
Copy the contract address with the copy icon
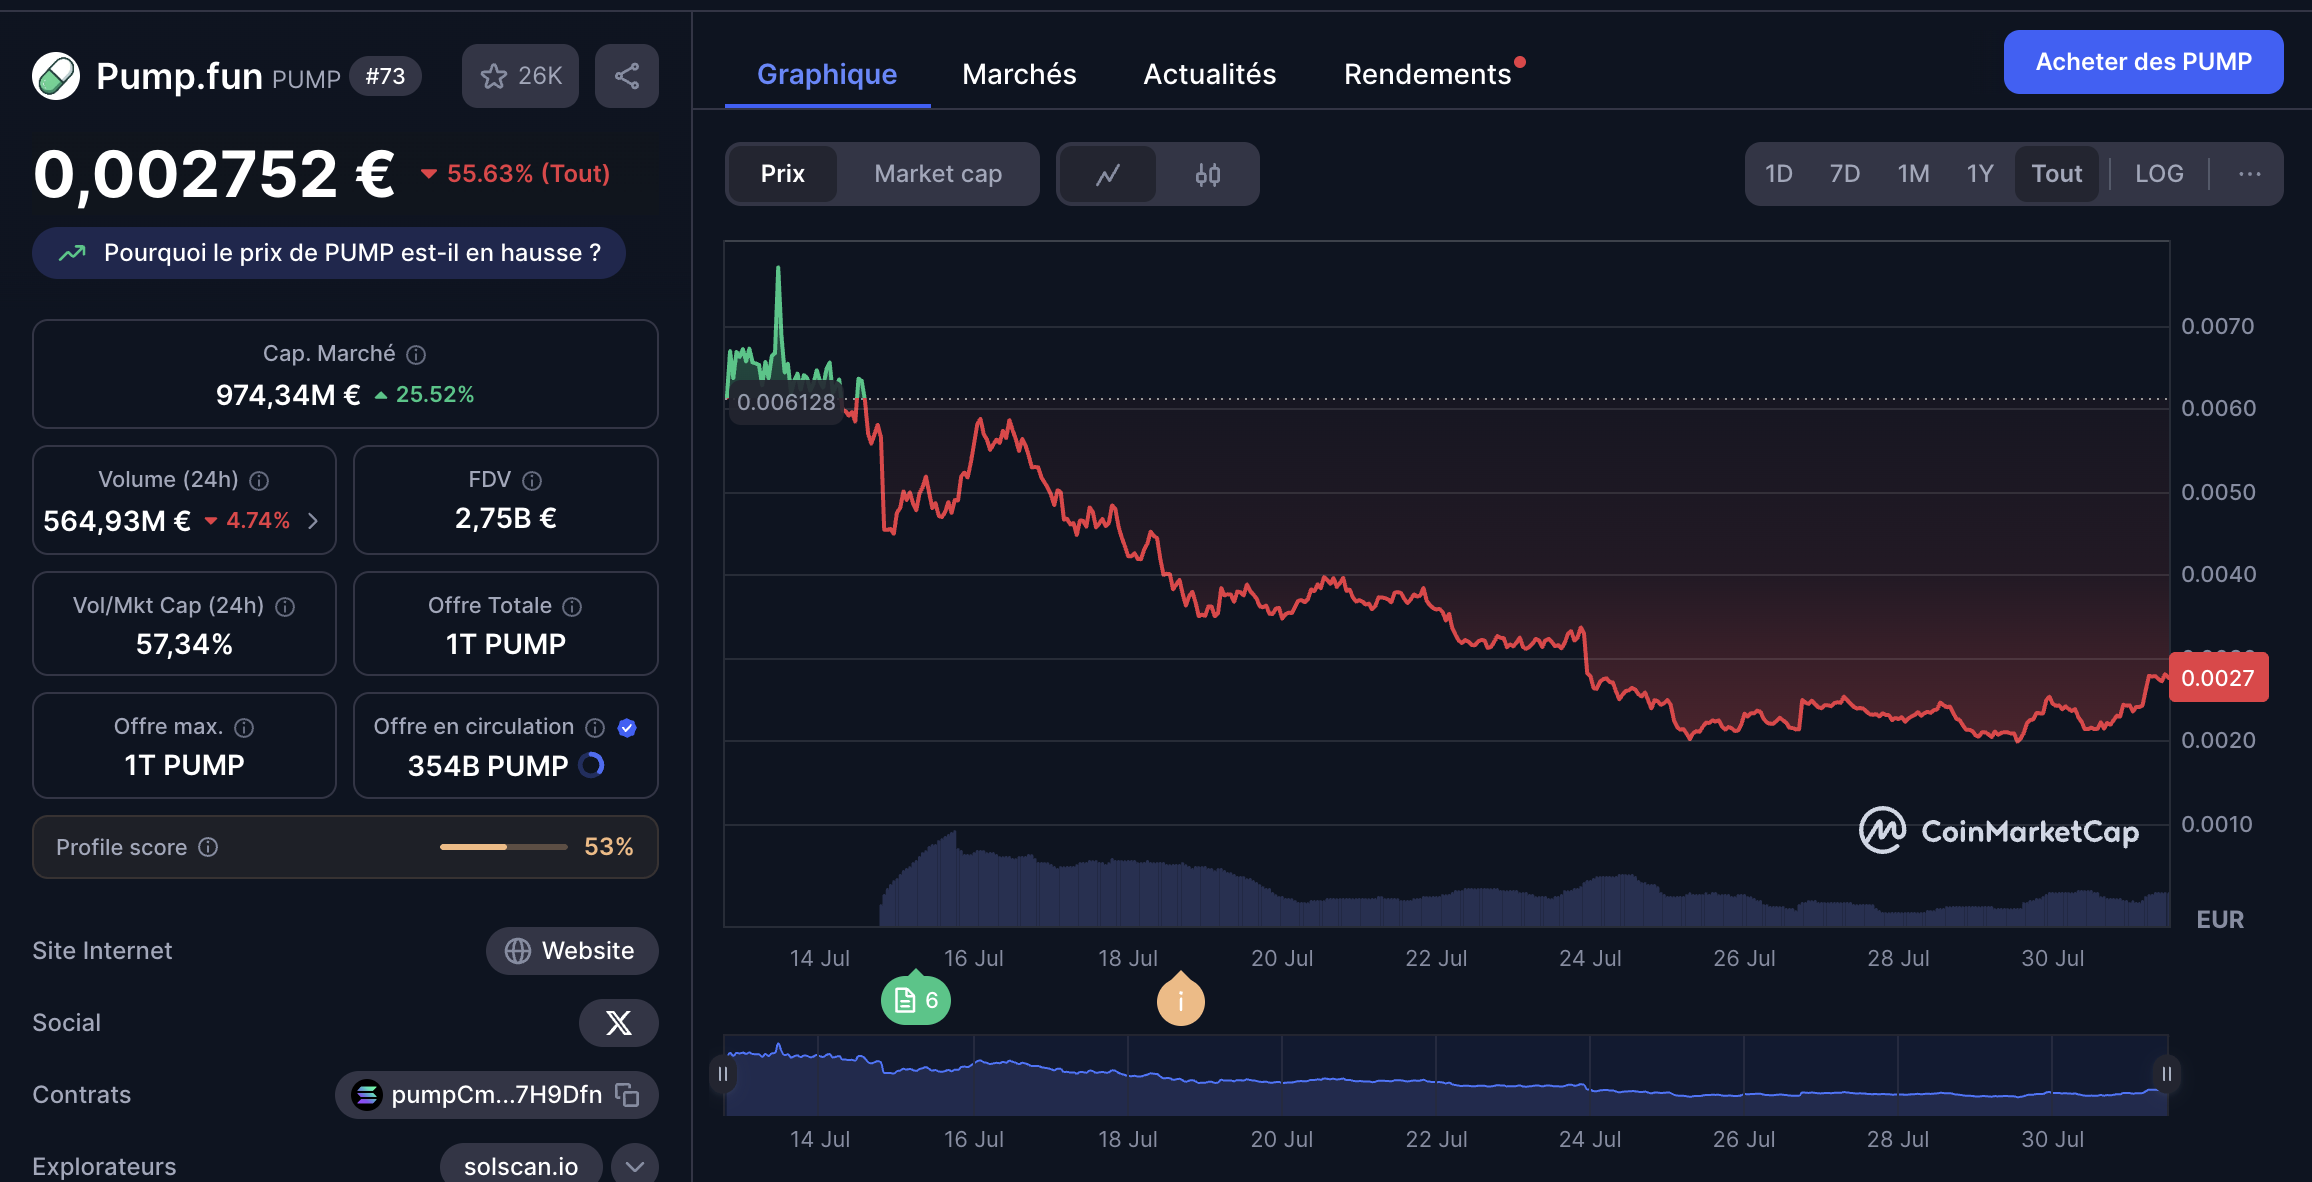tap(628, 1095)
